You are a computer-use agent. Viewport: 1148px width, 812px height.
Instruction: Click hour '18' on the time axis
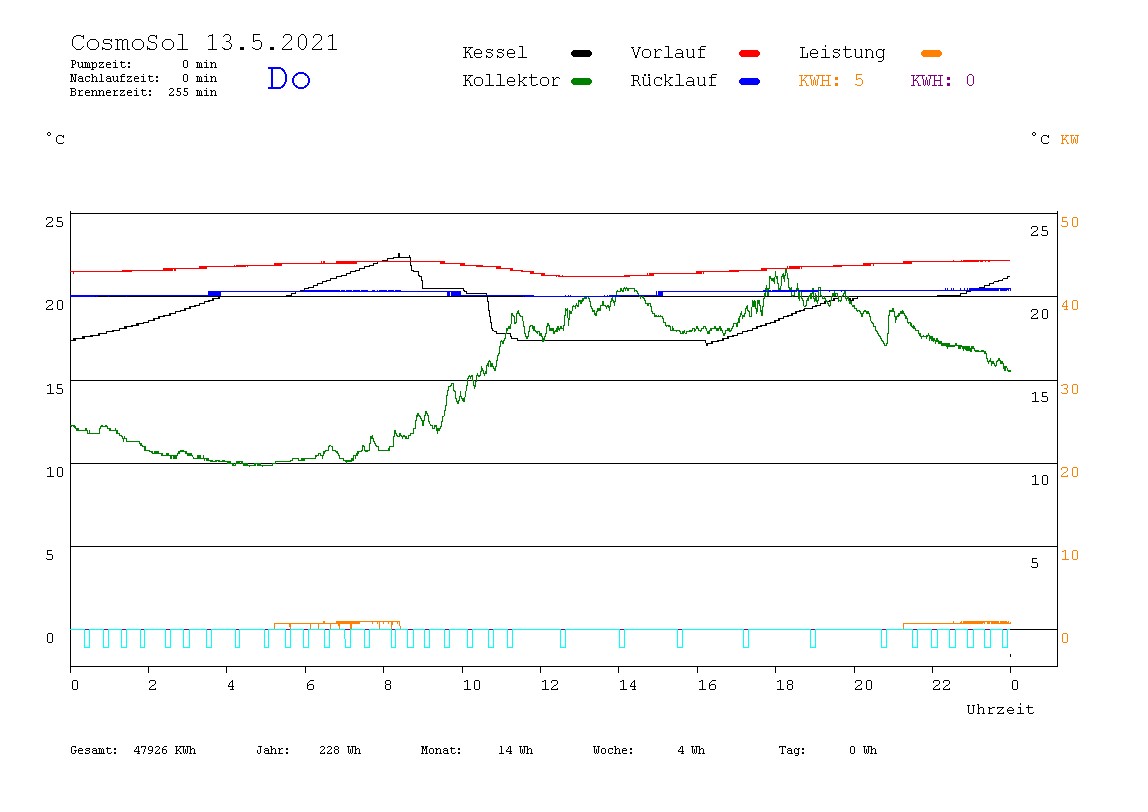785,685
